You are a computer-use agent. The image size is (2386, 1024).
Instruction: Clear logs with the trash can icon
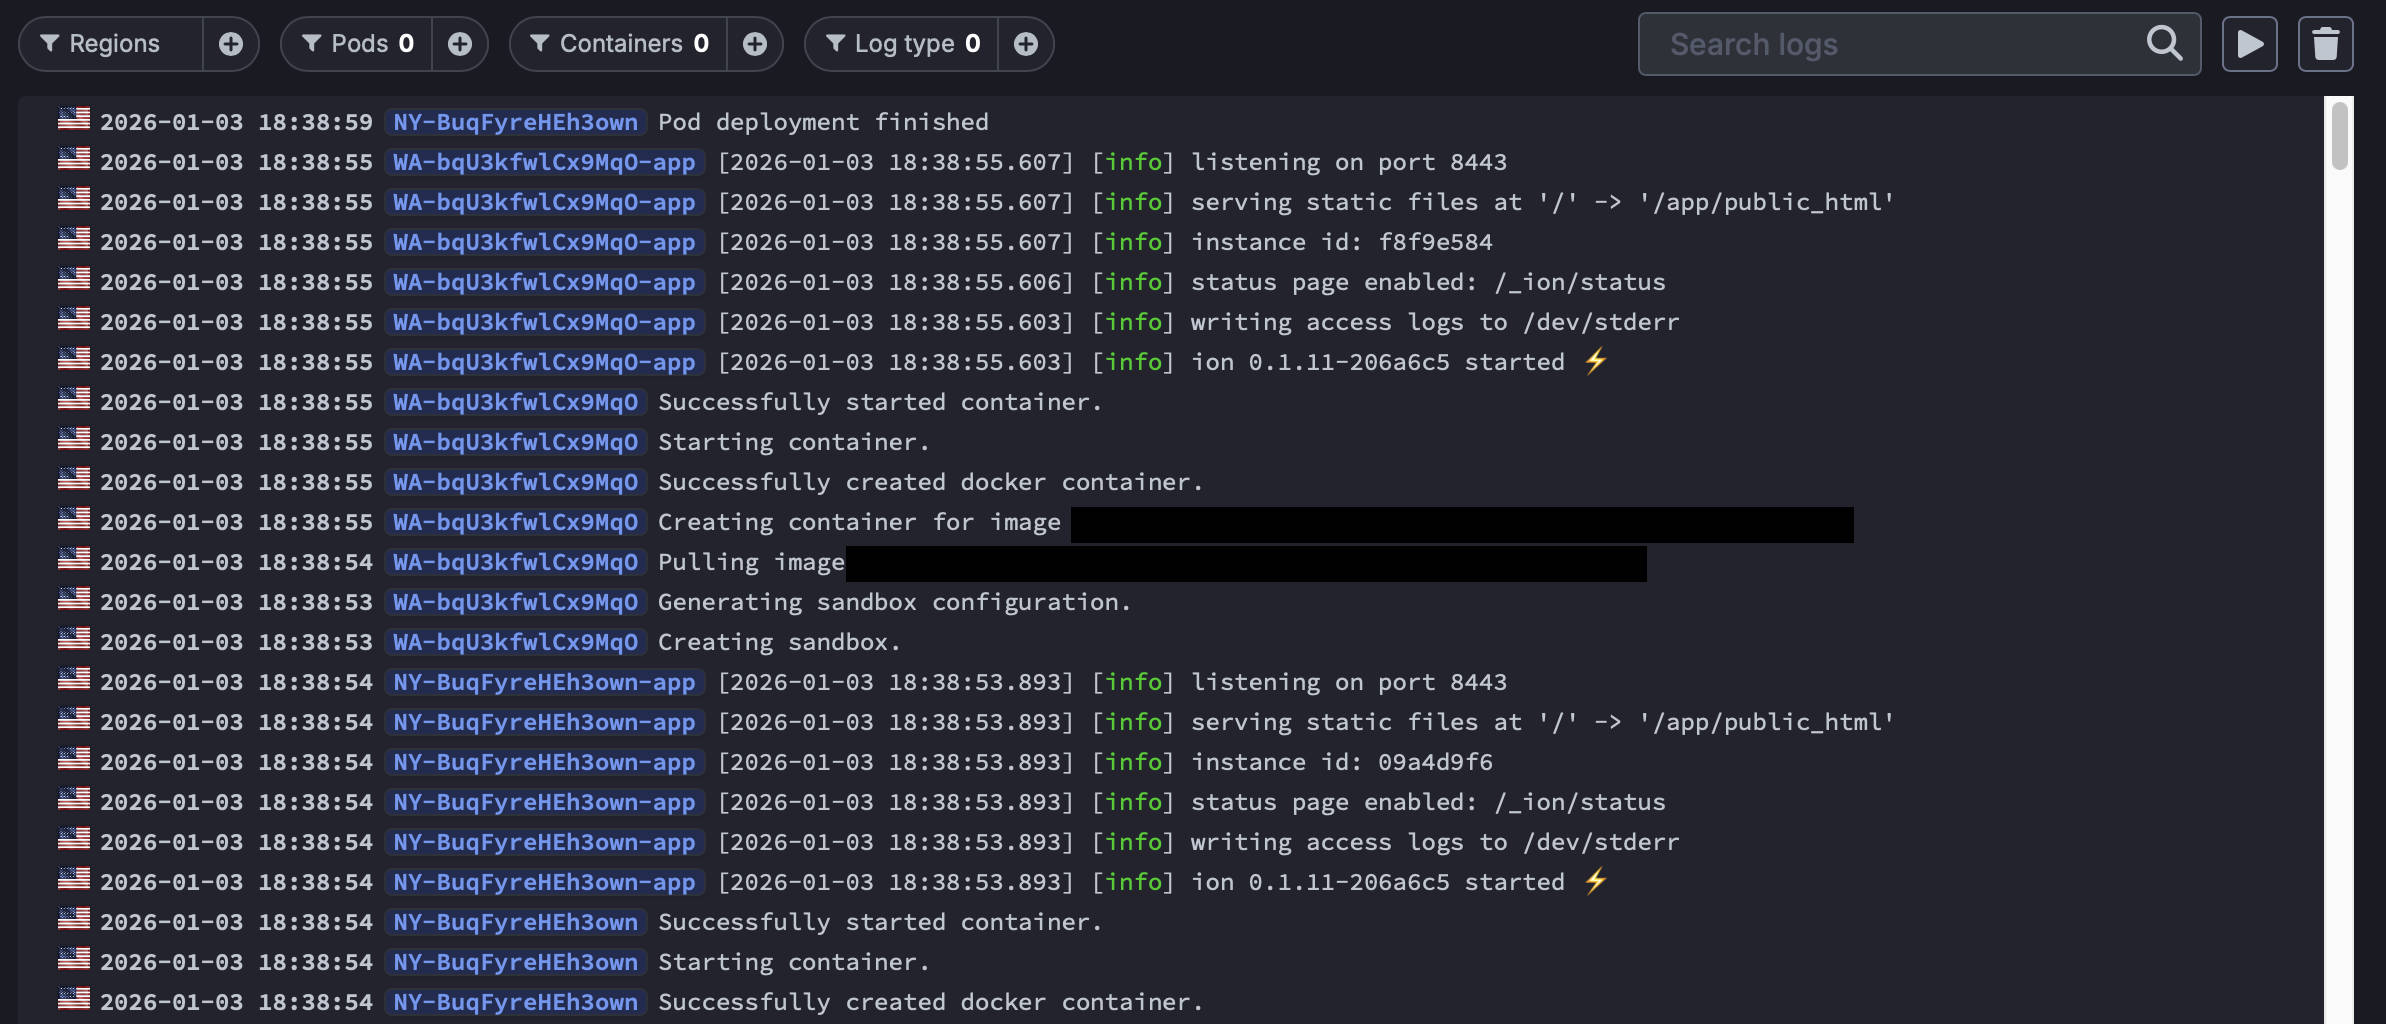pyautogui.click(x=2325, y=44)
